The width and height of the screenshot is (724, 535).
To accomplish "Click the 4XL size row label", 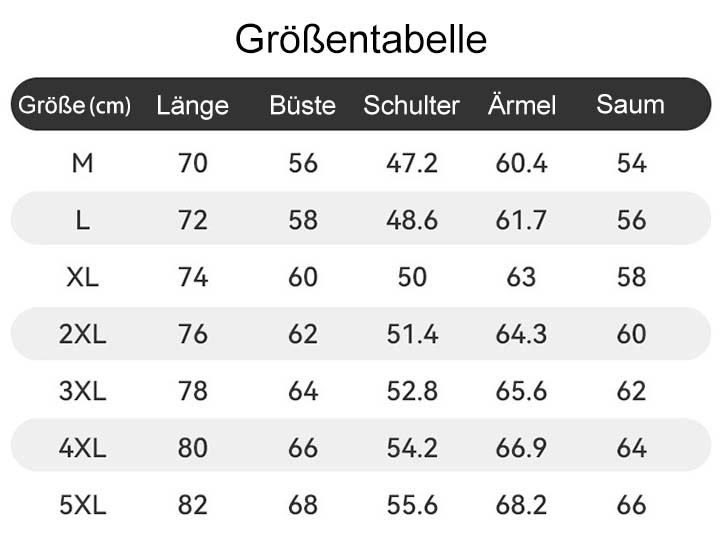I will [82, 448].
